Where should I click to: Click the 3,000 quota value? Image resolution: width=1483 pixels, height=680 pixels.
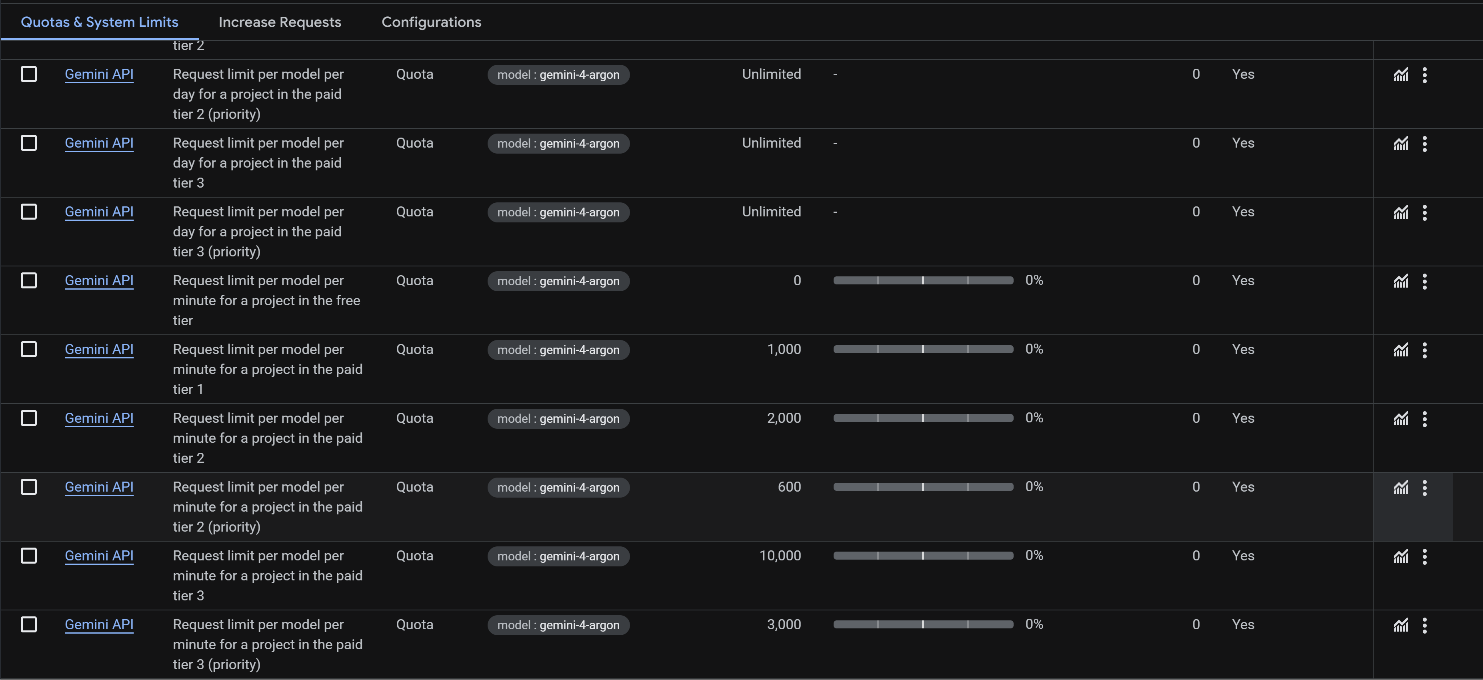pos(784,625)
